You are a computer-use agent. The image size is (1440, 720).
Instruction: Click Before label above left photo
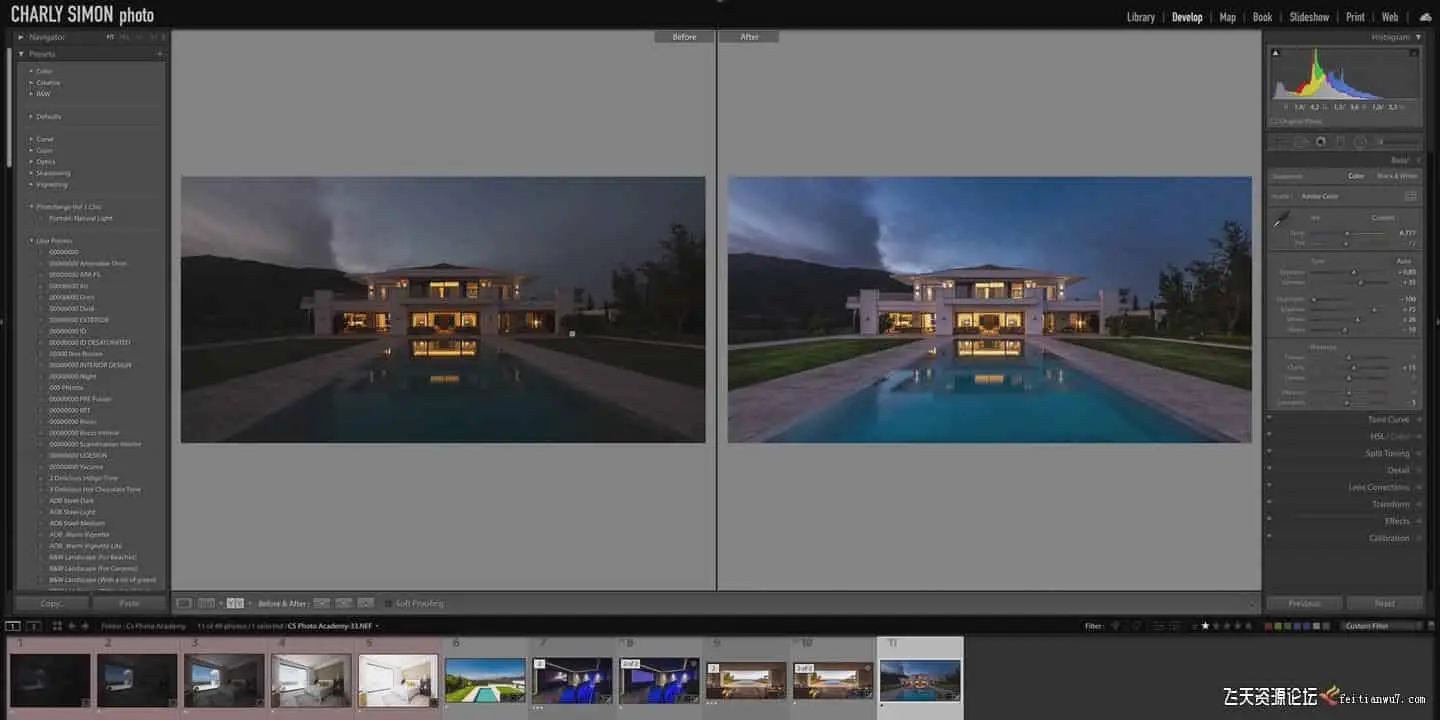pyautogui.click(x=684, y=37)
